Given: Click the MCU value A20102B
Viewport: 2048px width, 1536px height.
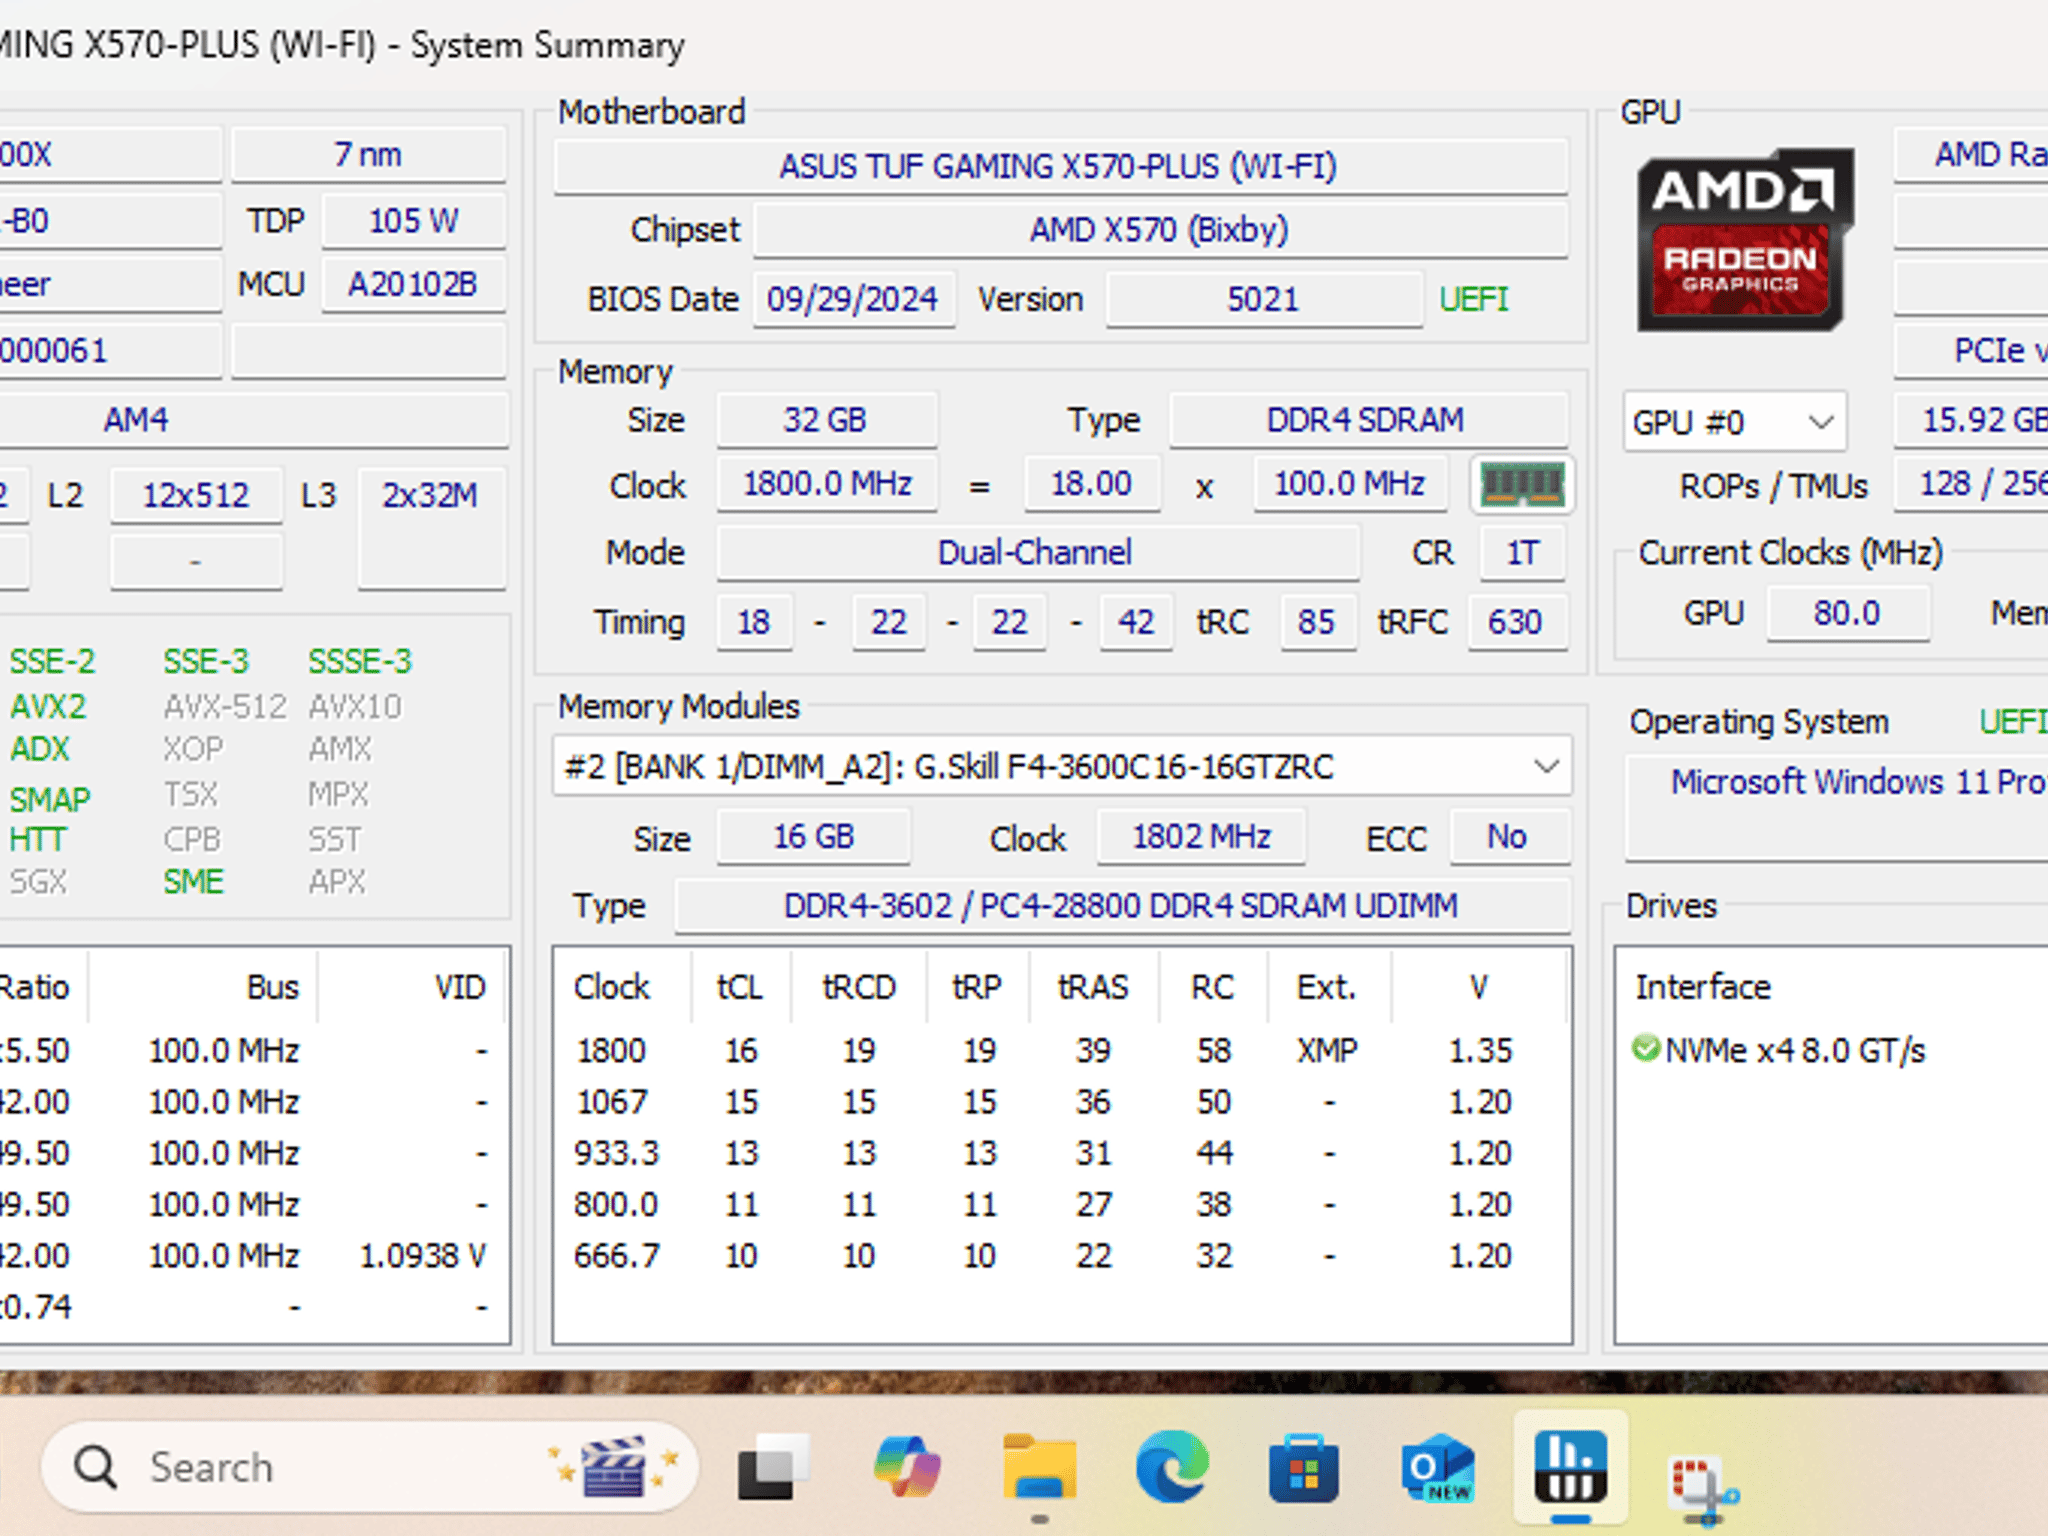Looking at the screenshot, I should (x=413, y=284).
